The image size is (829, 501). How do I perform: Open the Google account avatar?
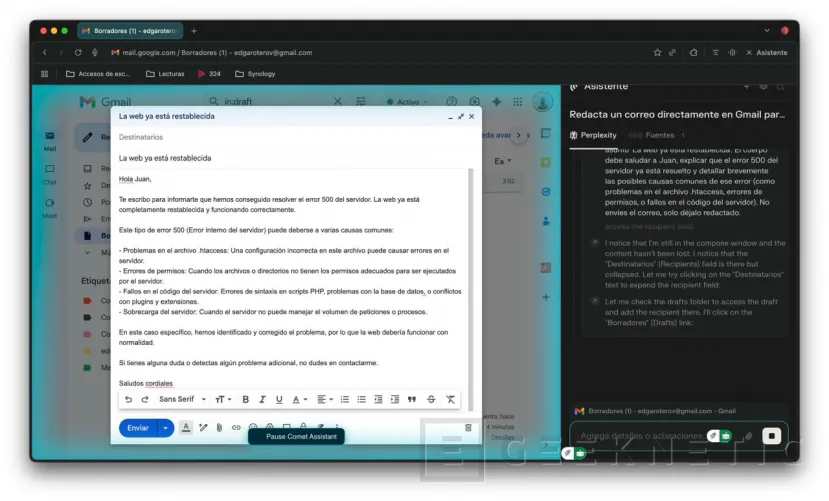[x=542, y=101]
